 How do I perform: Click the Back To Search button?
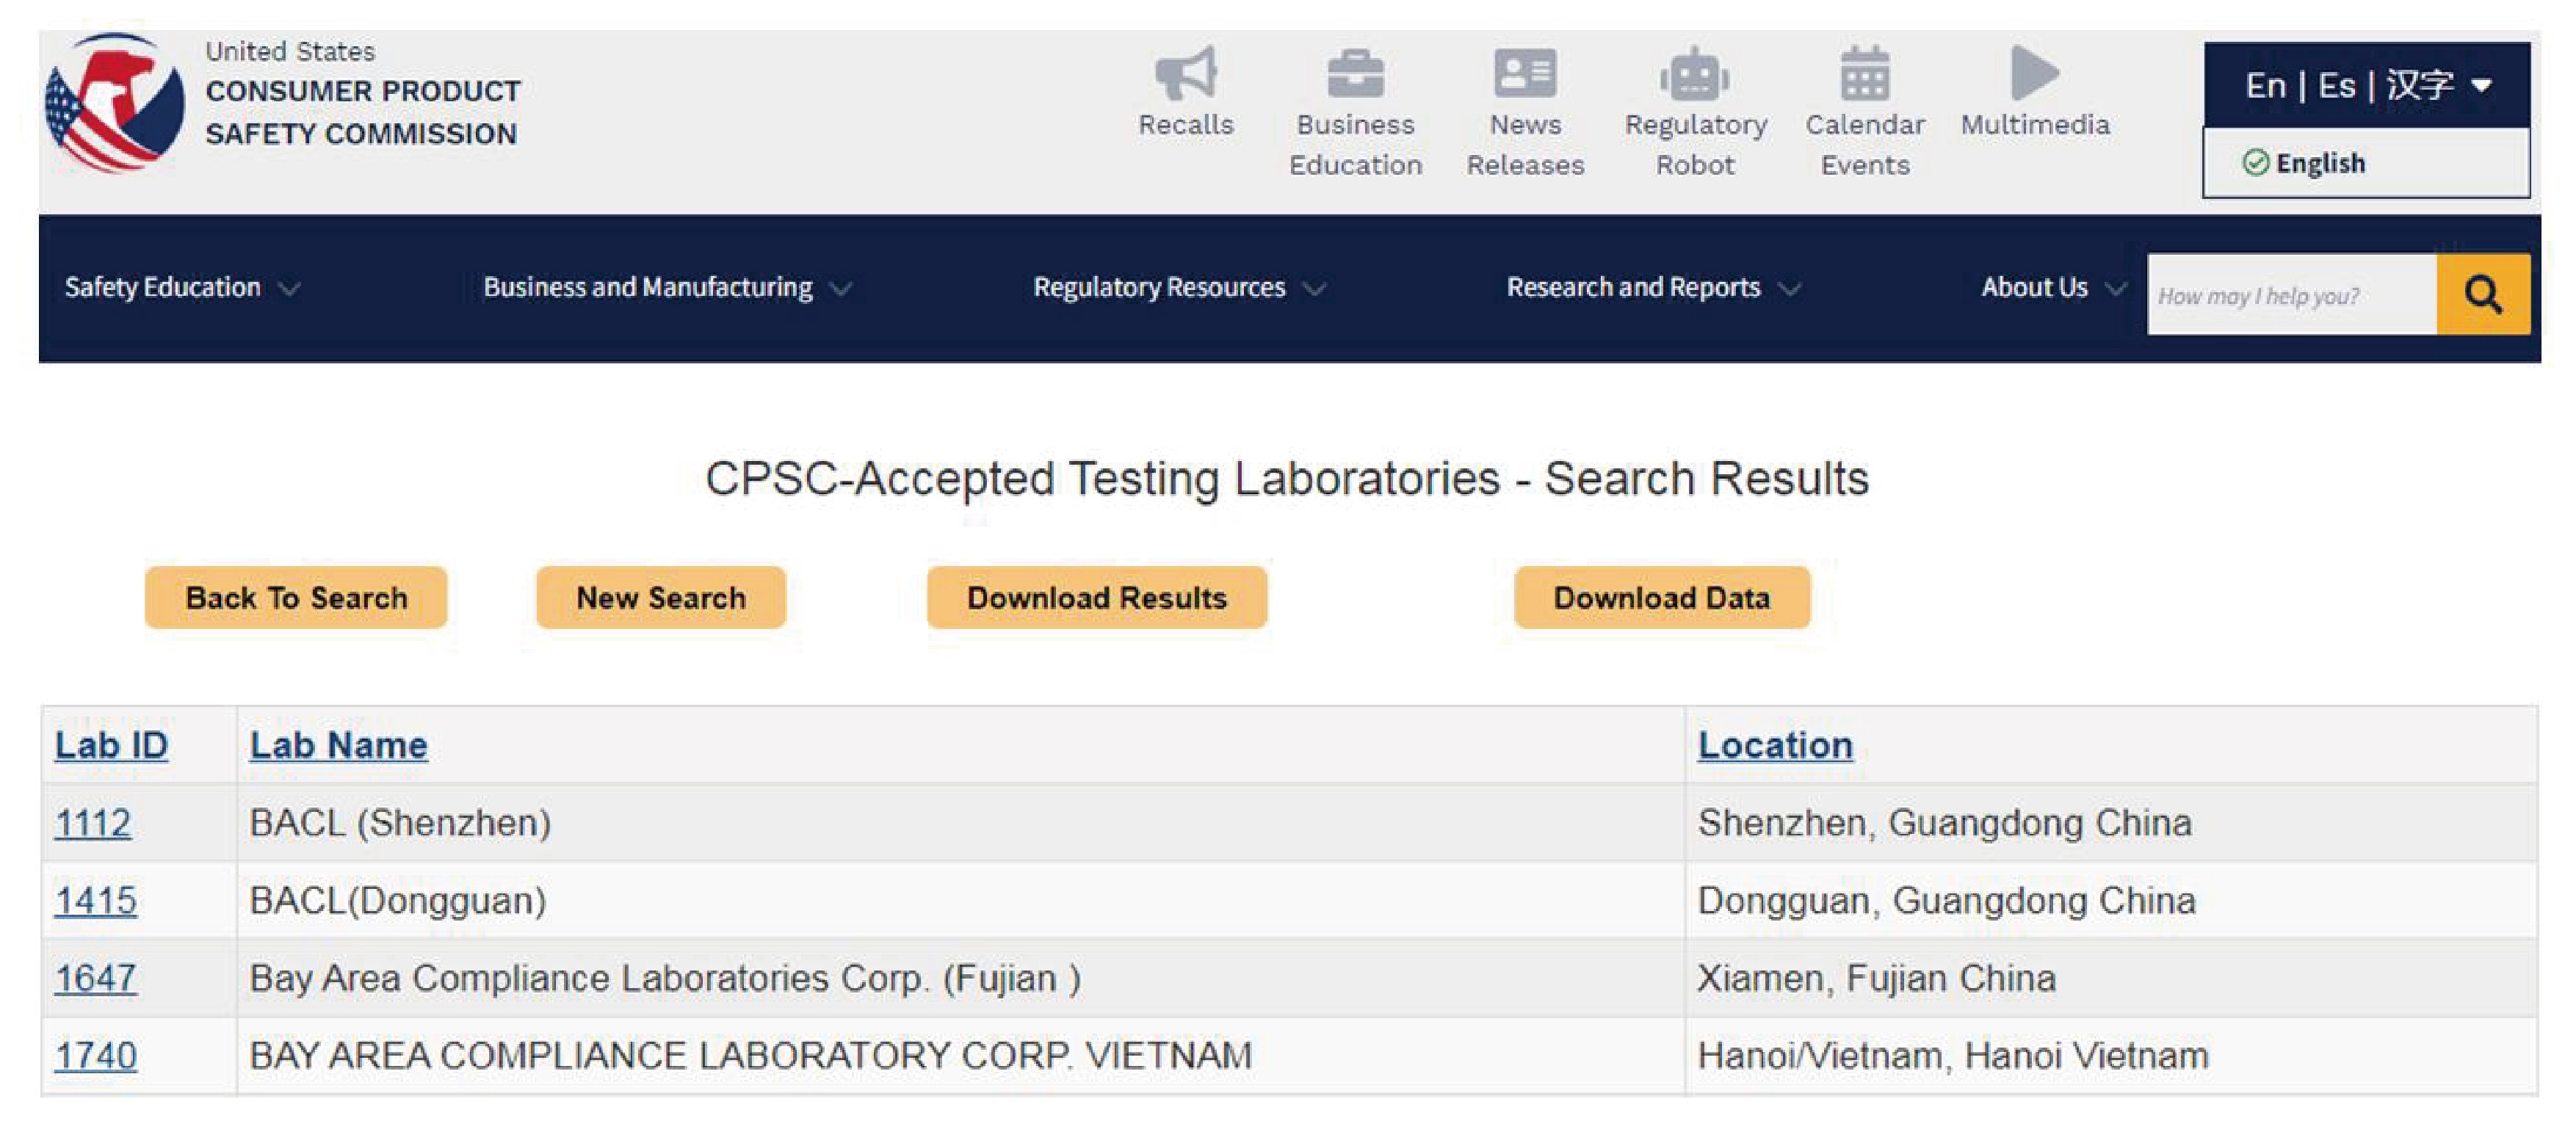(296, 598)
